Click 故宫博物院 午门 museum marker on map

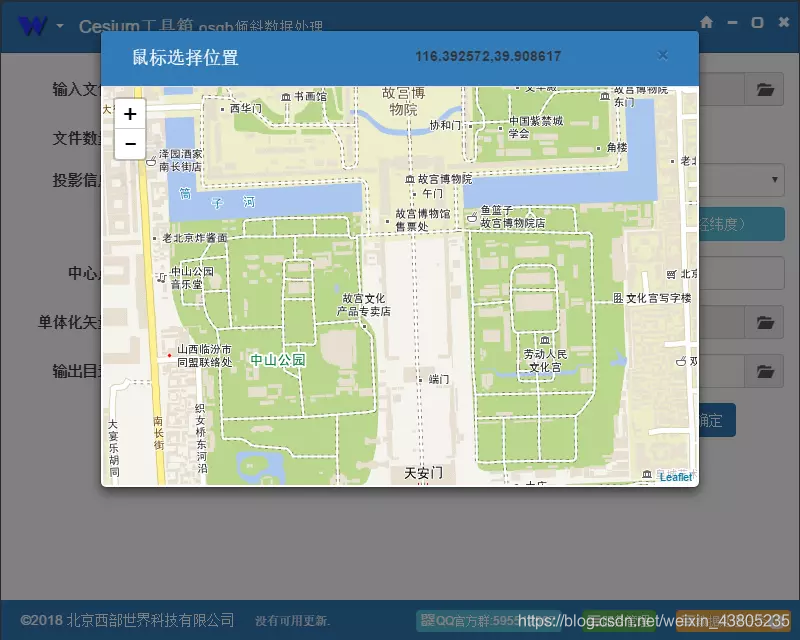coord(409,179)
